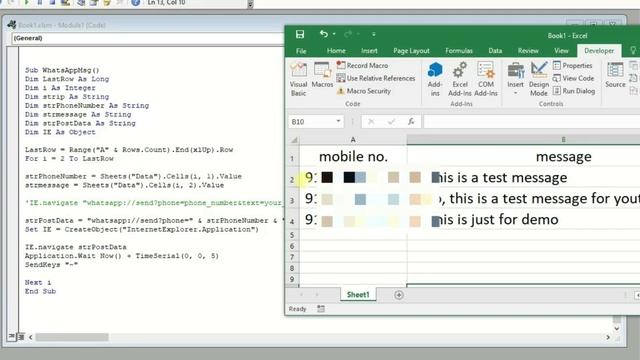
Task: Click the "End Sub" code line
Action: (x=40, y=291)
